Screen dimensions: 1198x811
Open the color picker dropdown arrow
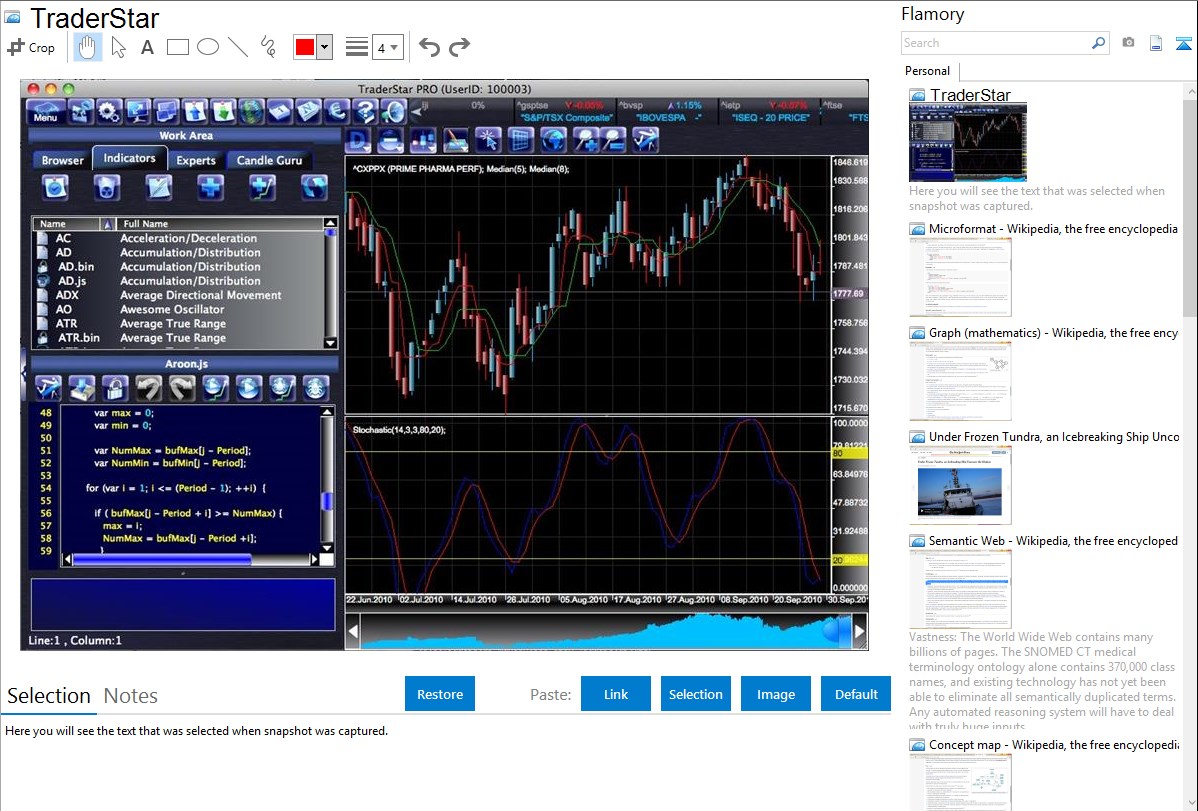(x=324, y=47)
